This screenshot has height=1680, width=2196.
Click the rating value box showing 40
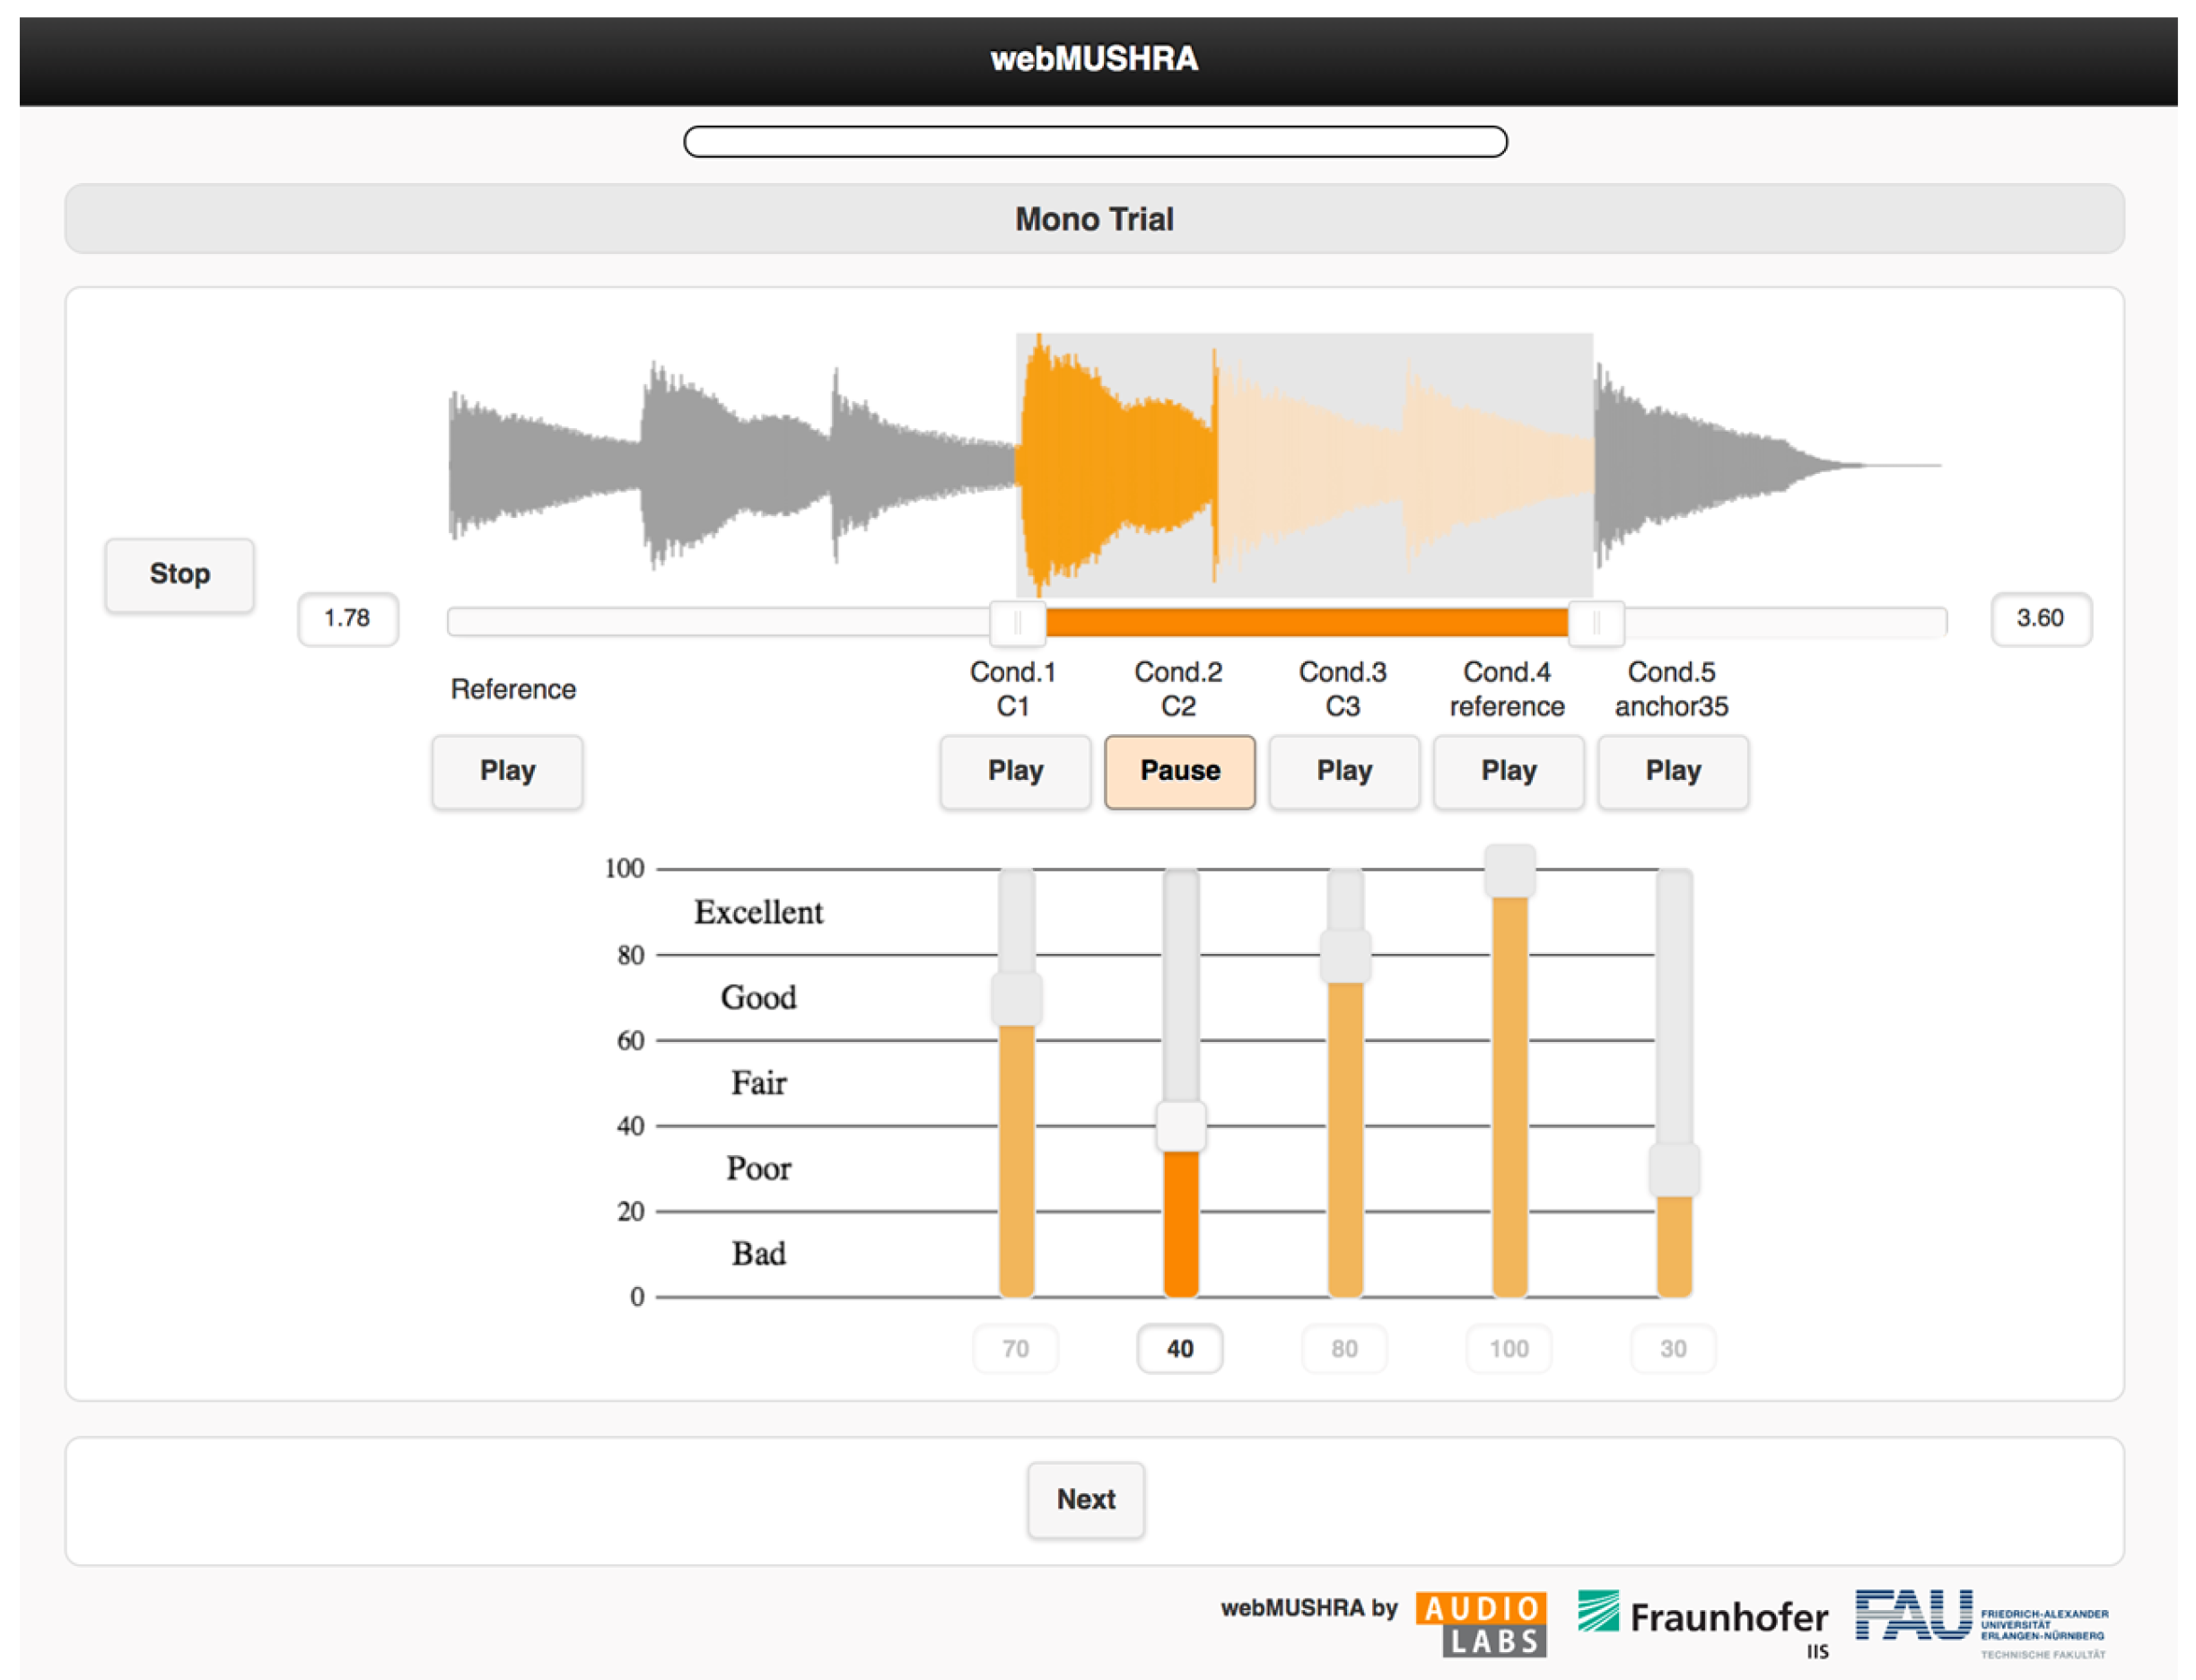(1179, 1348)
